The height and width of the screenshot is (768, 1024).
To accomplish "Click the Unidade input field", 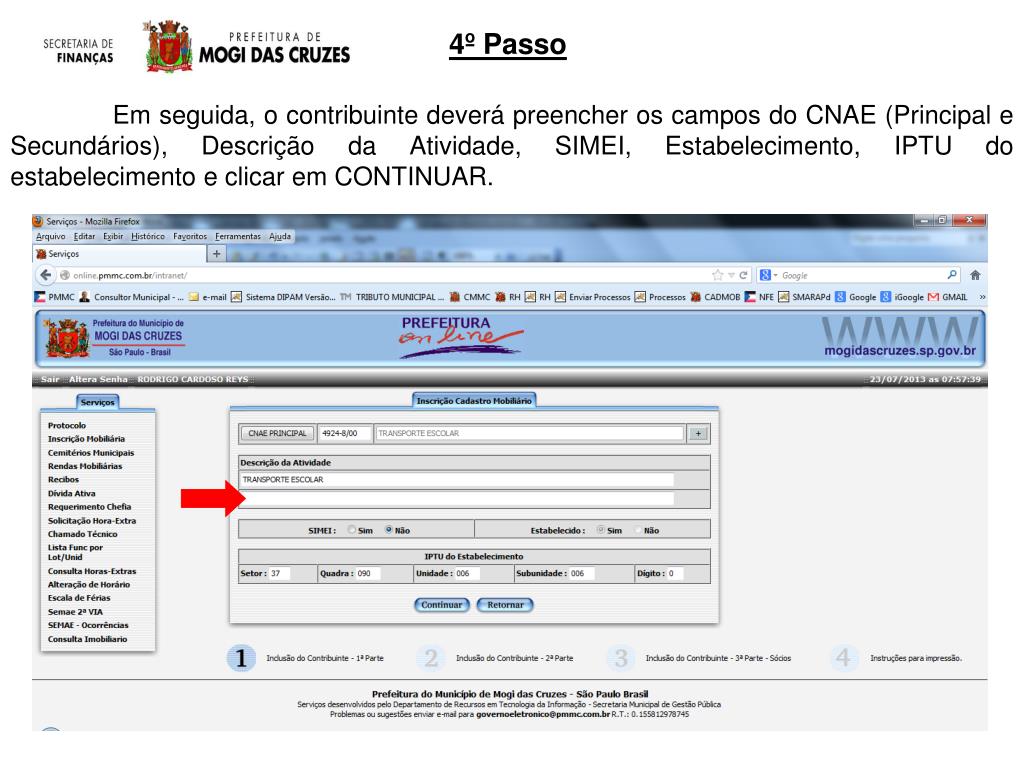I will tap(467, 573).
